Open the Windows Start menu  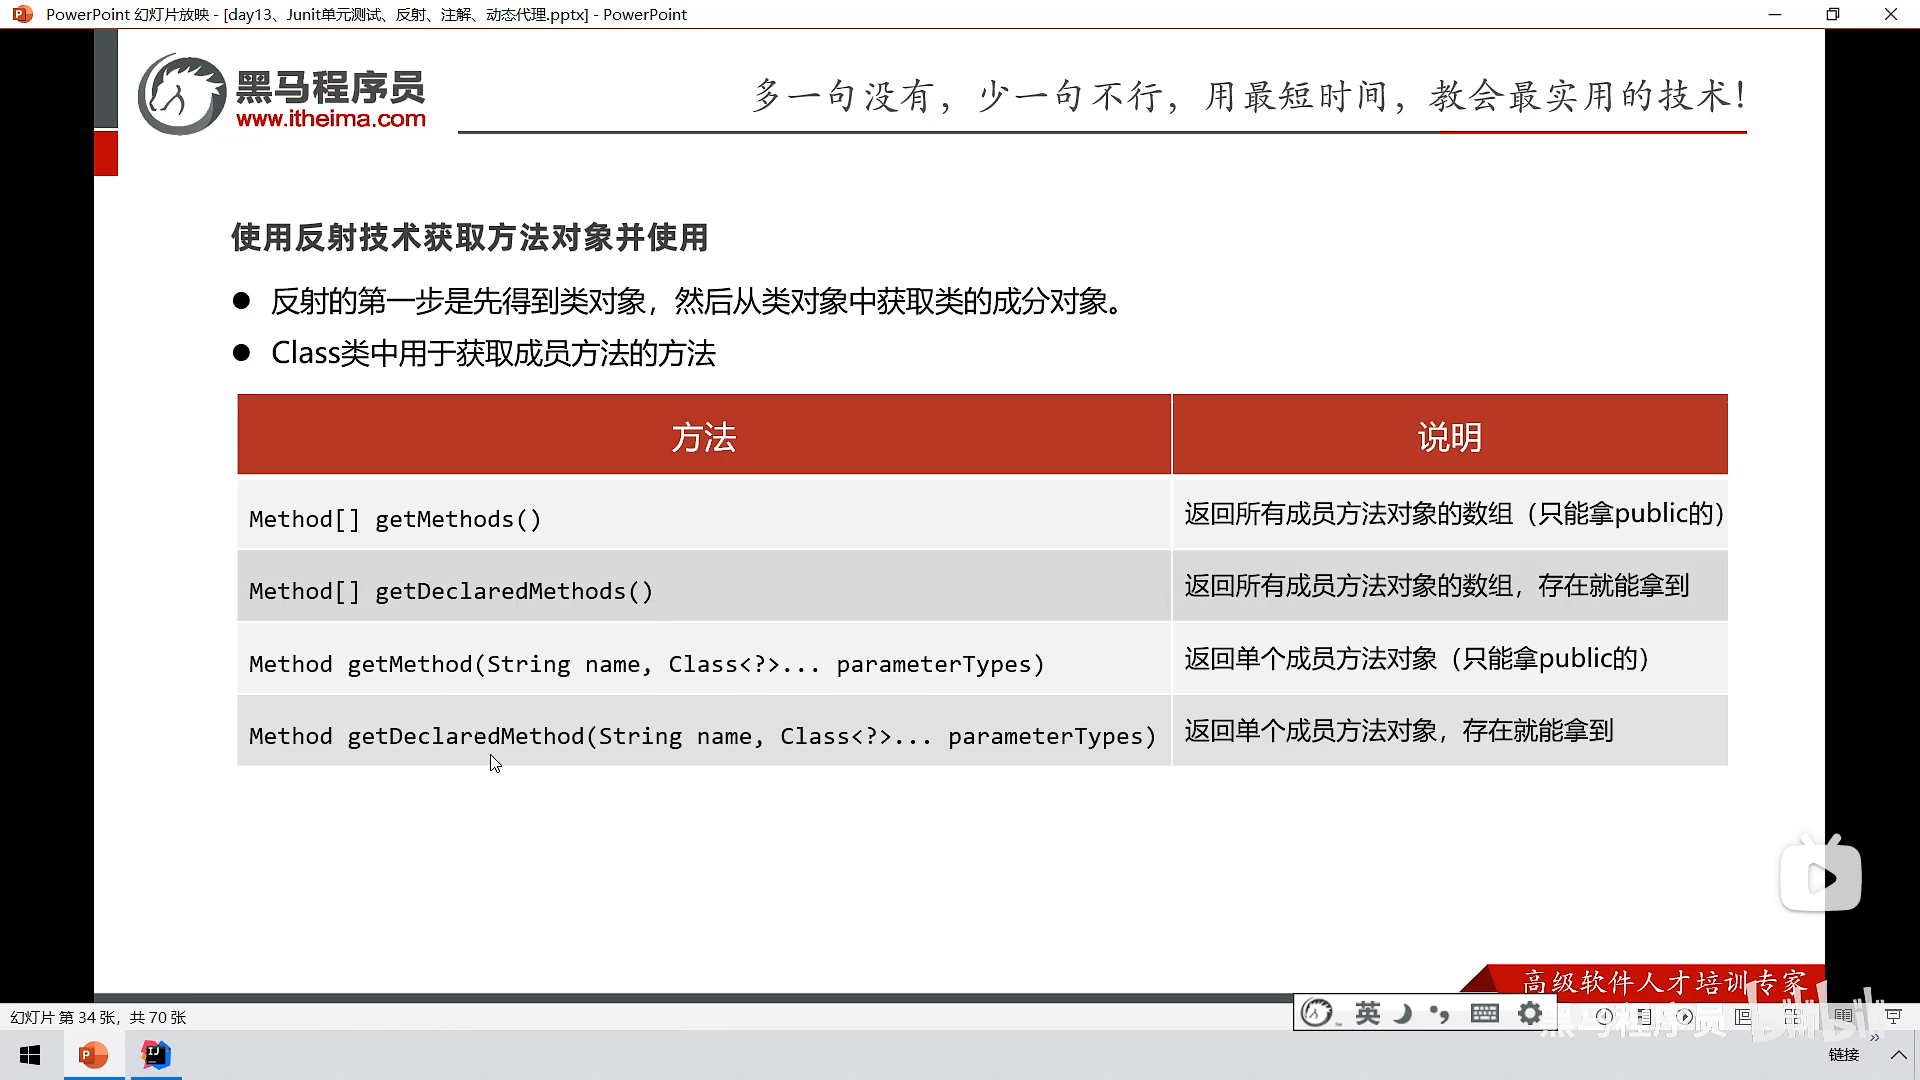(x=30, y=1055)
